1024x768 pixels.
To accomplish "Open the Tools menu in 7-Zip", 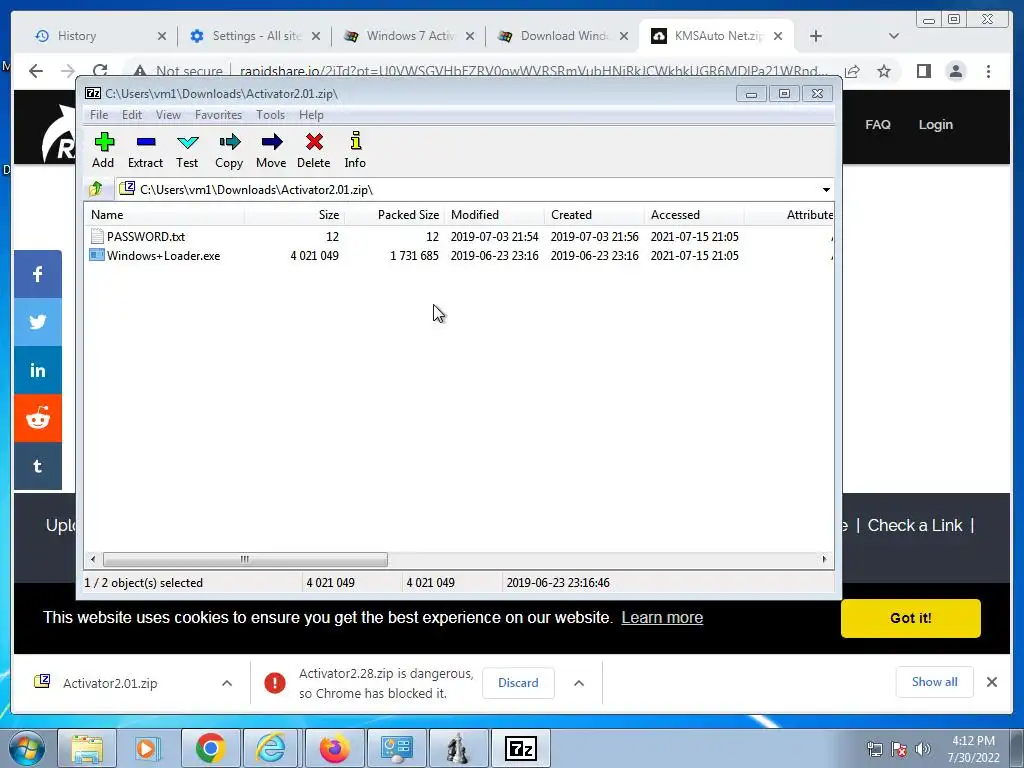I will [x=270, y=115].
